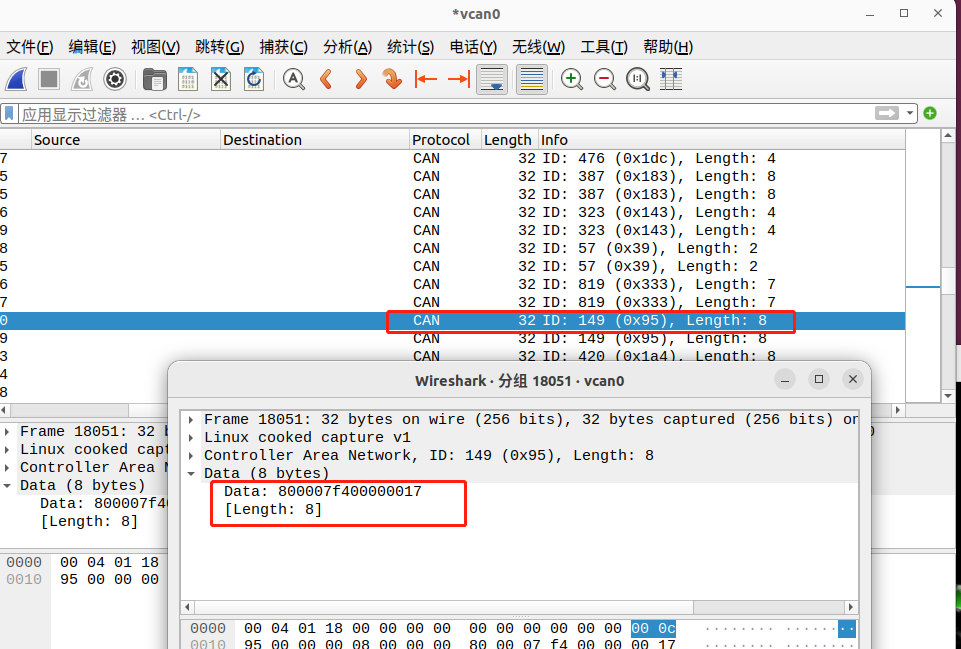This screenshot has height=649, width=961.
Task: Jump to last packet
Action: [458, 80]
